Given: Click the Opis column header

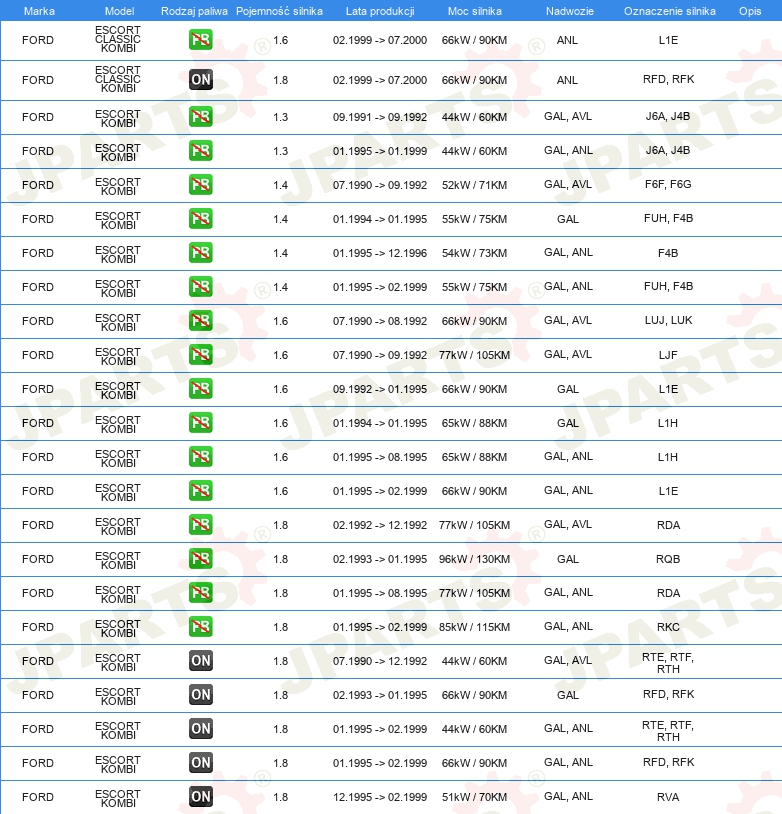Looking at the screenshot, I should (750, 11).
